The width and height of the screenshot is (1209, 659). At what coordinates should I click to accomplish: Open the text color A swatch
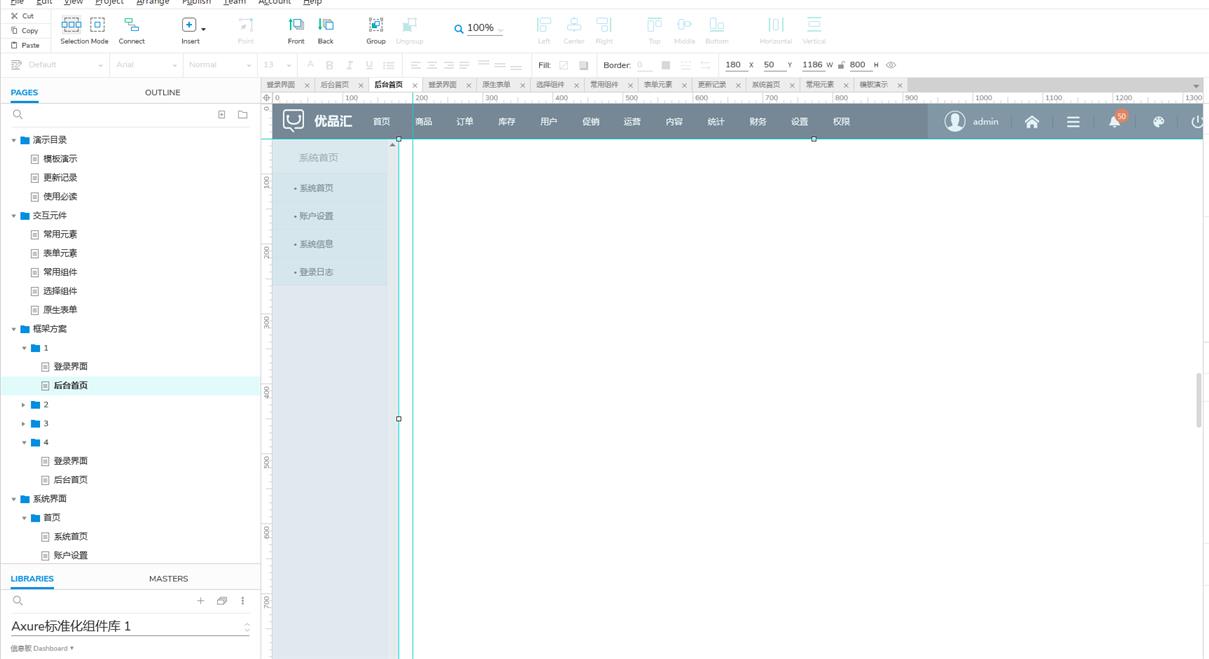coord(310,65)
